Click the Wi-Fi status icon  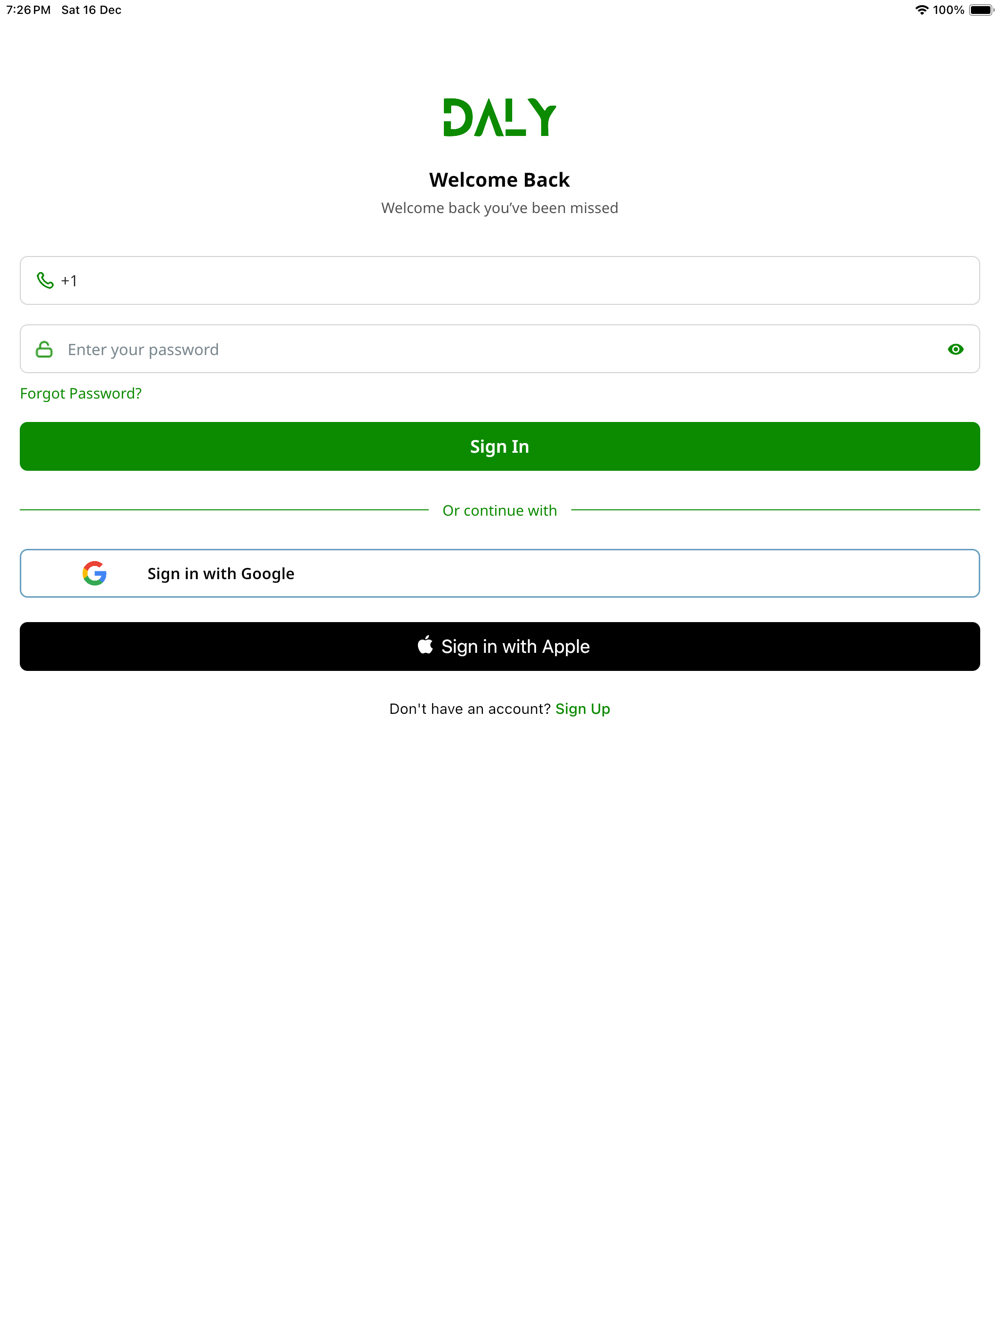[x=922, y=10]
